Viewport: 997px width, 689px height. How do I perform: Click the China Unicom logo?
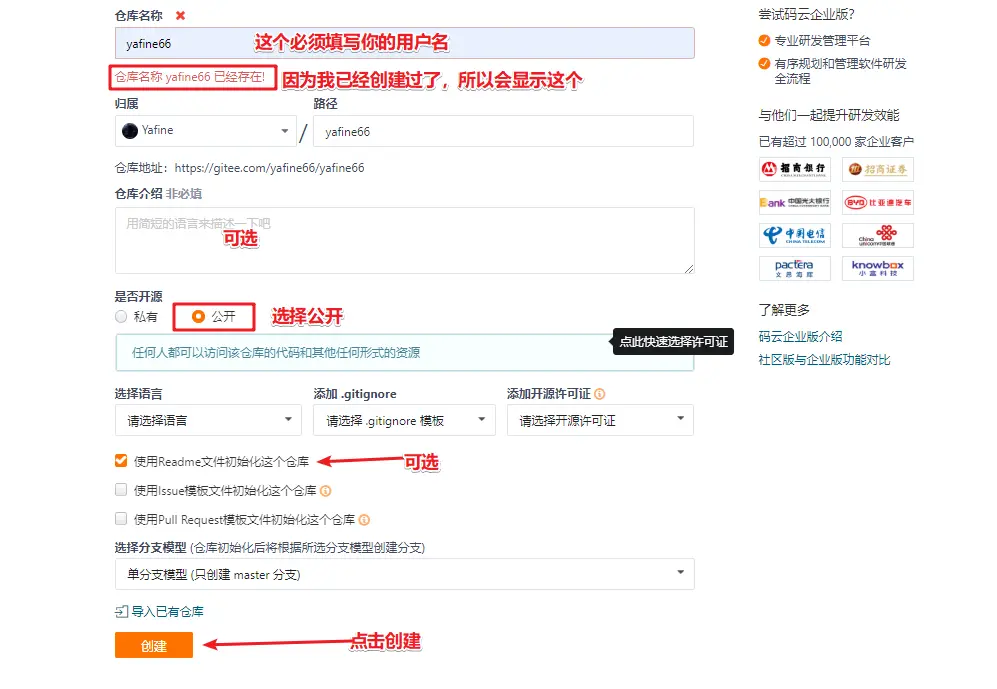[x=878, y=235]
